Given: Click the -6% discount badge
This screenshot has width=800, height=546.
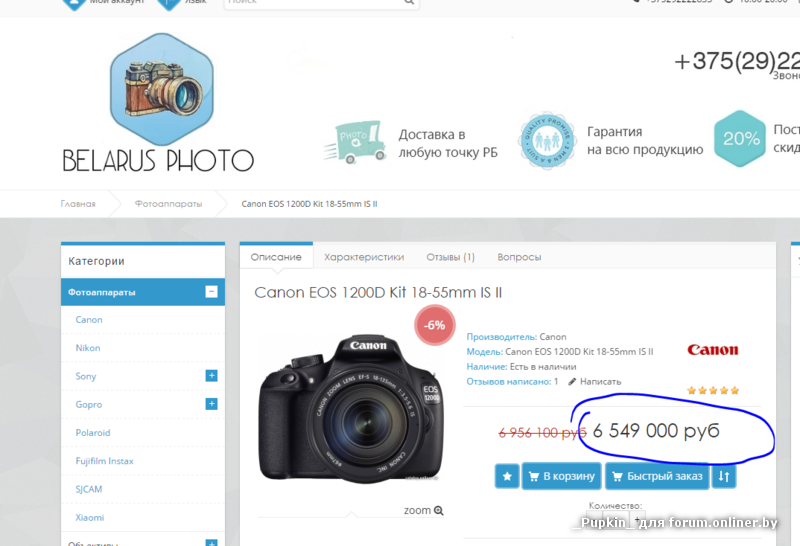Looking at the screenshot, I should tap(435, 325).
